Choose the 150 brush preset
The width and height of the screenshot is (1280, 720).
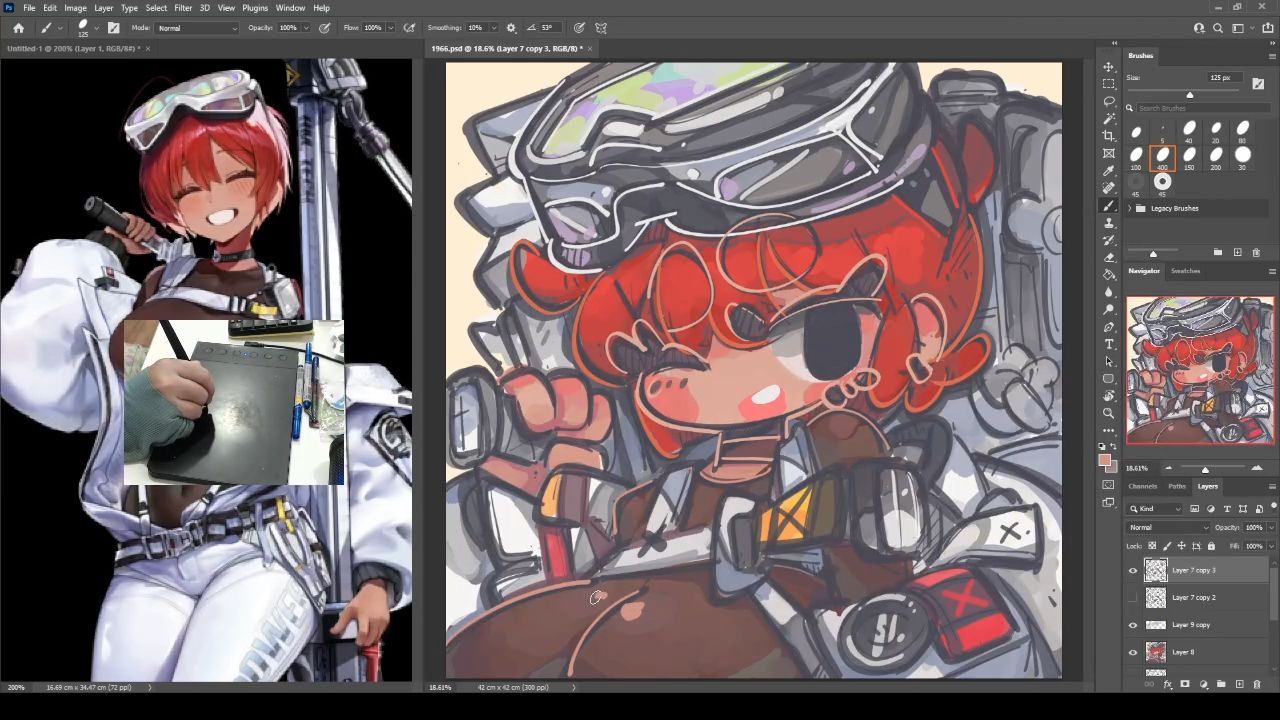(x=1189, y=157)
